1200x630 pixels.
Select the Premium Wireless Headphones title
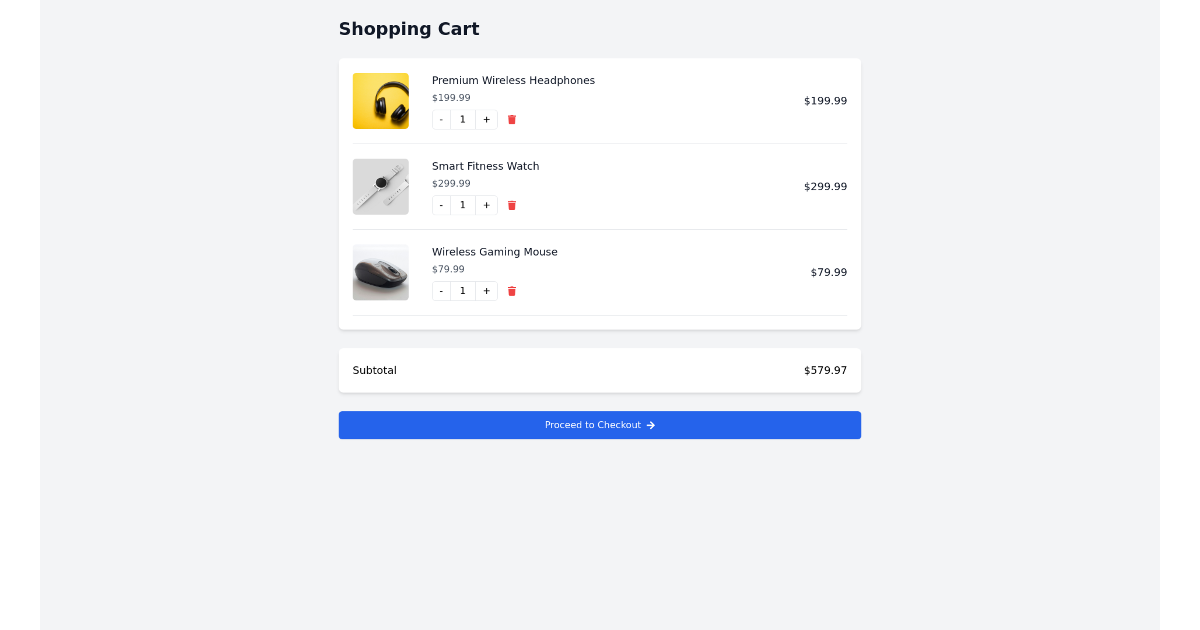point(513,80)
